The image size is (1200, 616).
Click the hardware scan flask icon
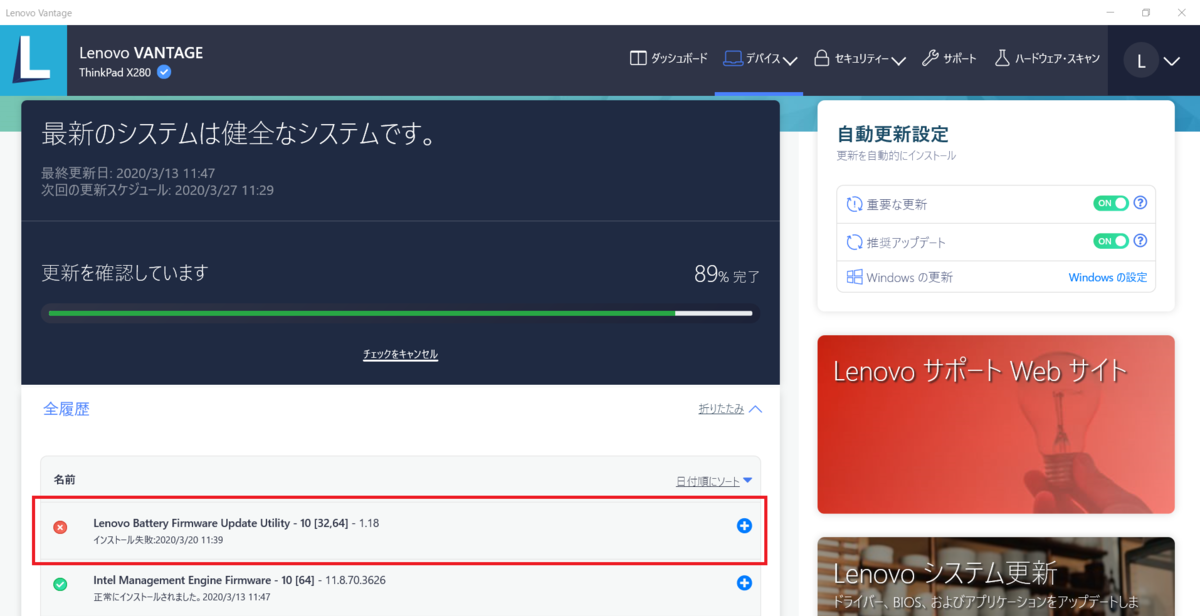[1001, 58]
